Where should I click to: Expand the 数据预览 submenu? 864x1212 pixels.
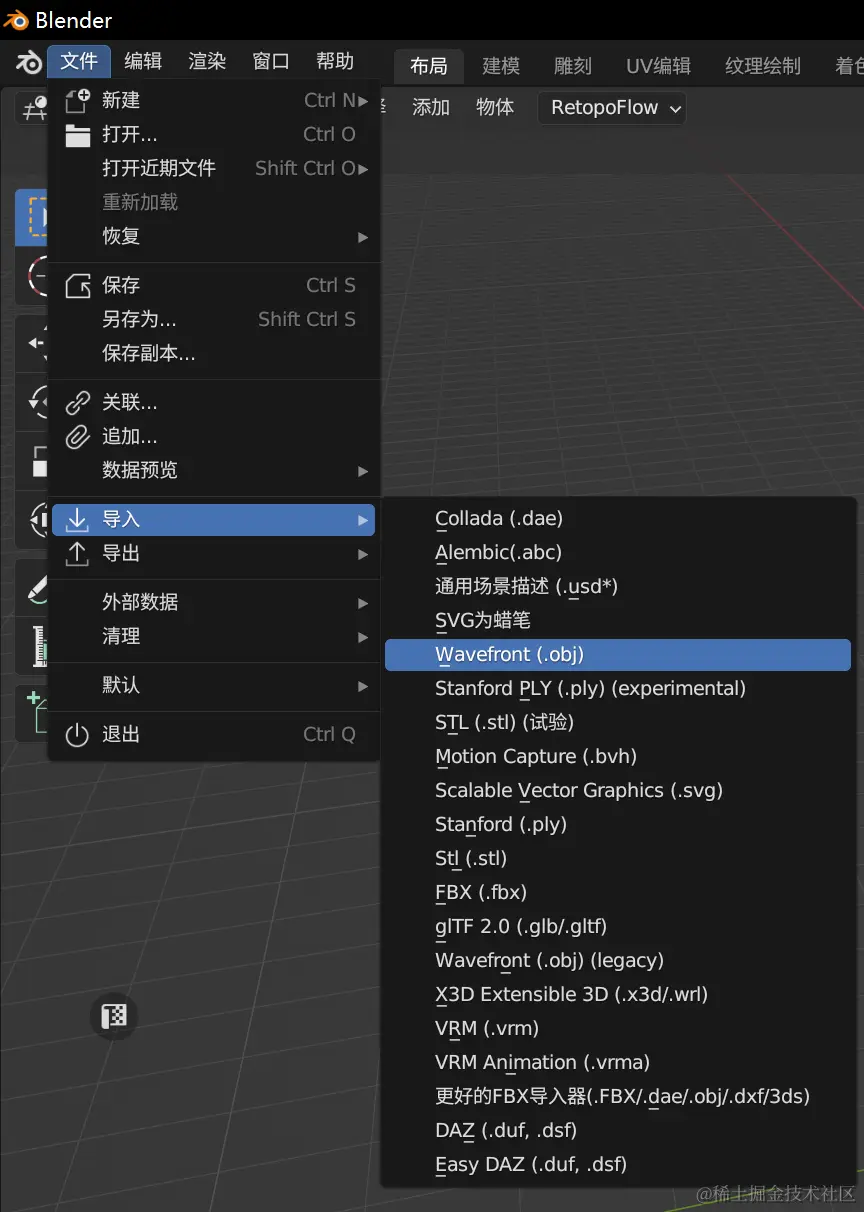[x=214, y=470]
